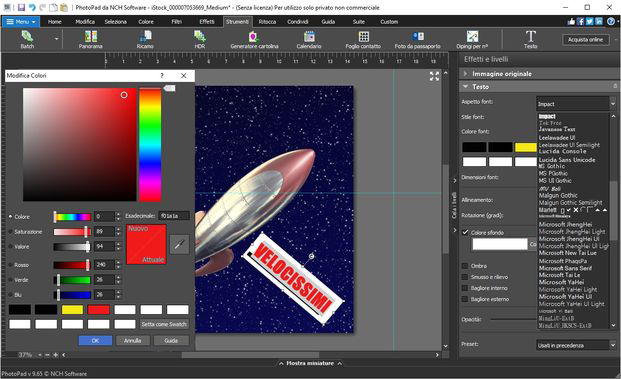The width and height of the screenshot is (621, 379).
Task: Click the undo icon in title bar
Action: click(x=32, y=7)
